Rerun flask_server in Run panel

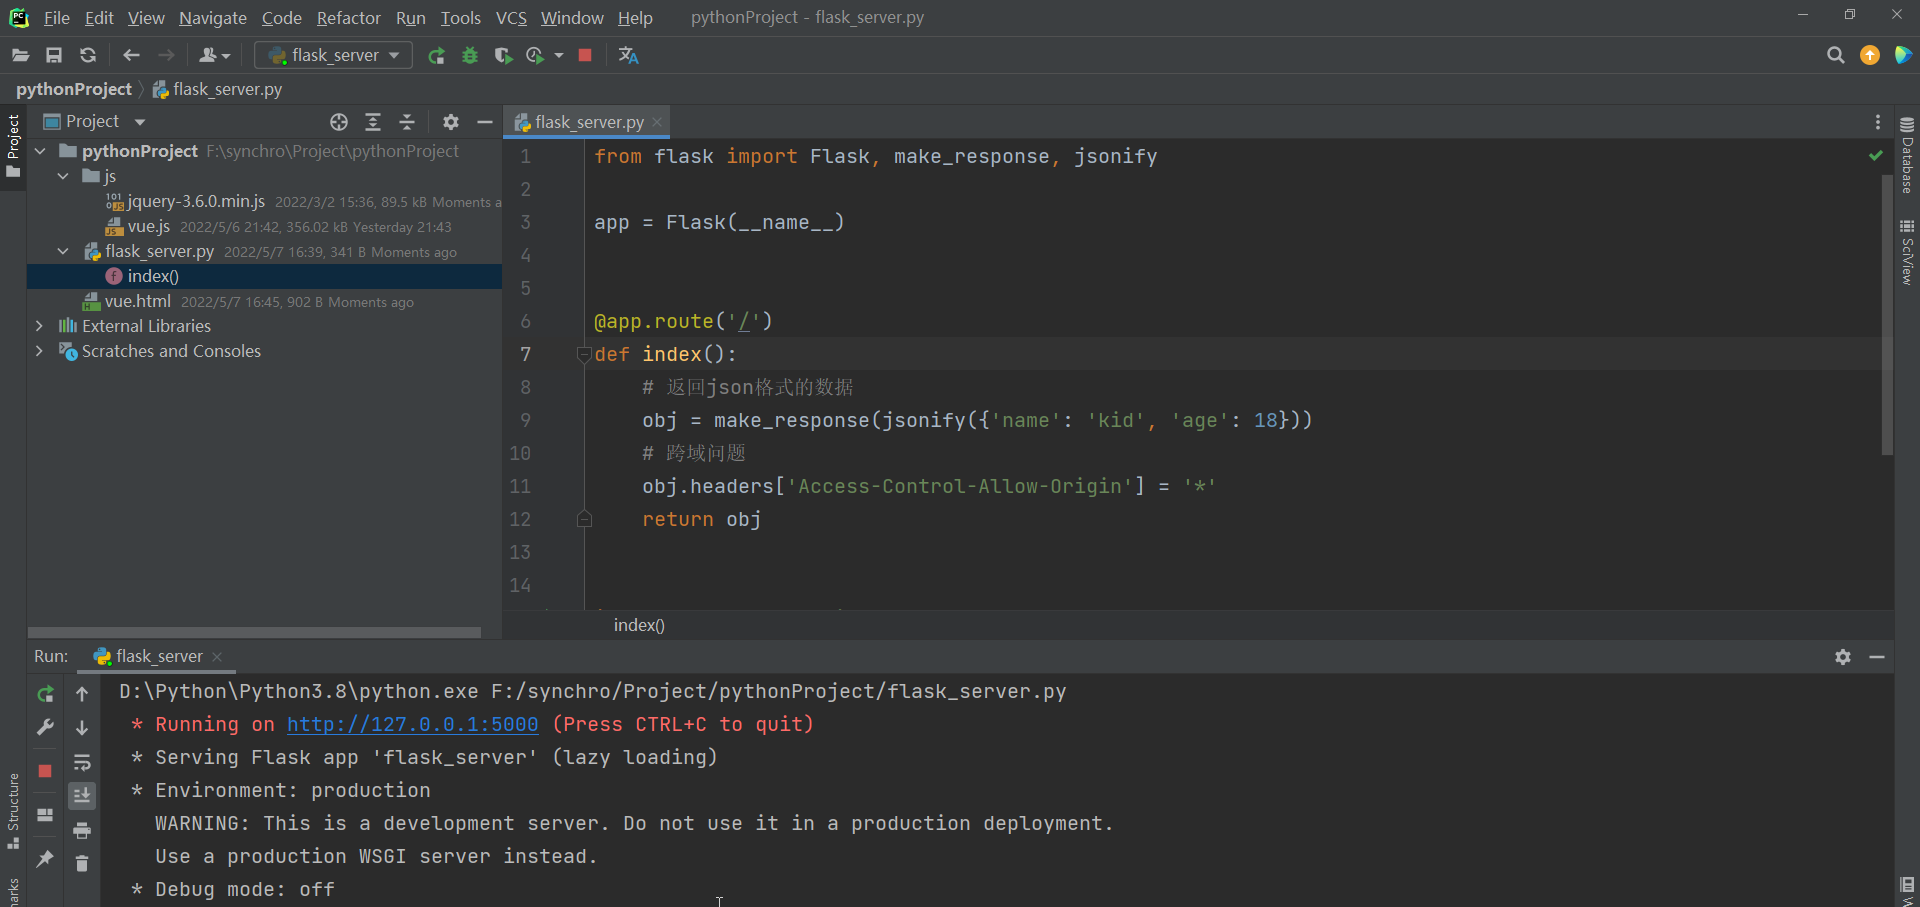[x=45, y=694]
